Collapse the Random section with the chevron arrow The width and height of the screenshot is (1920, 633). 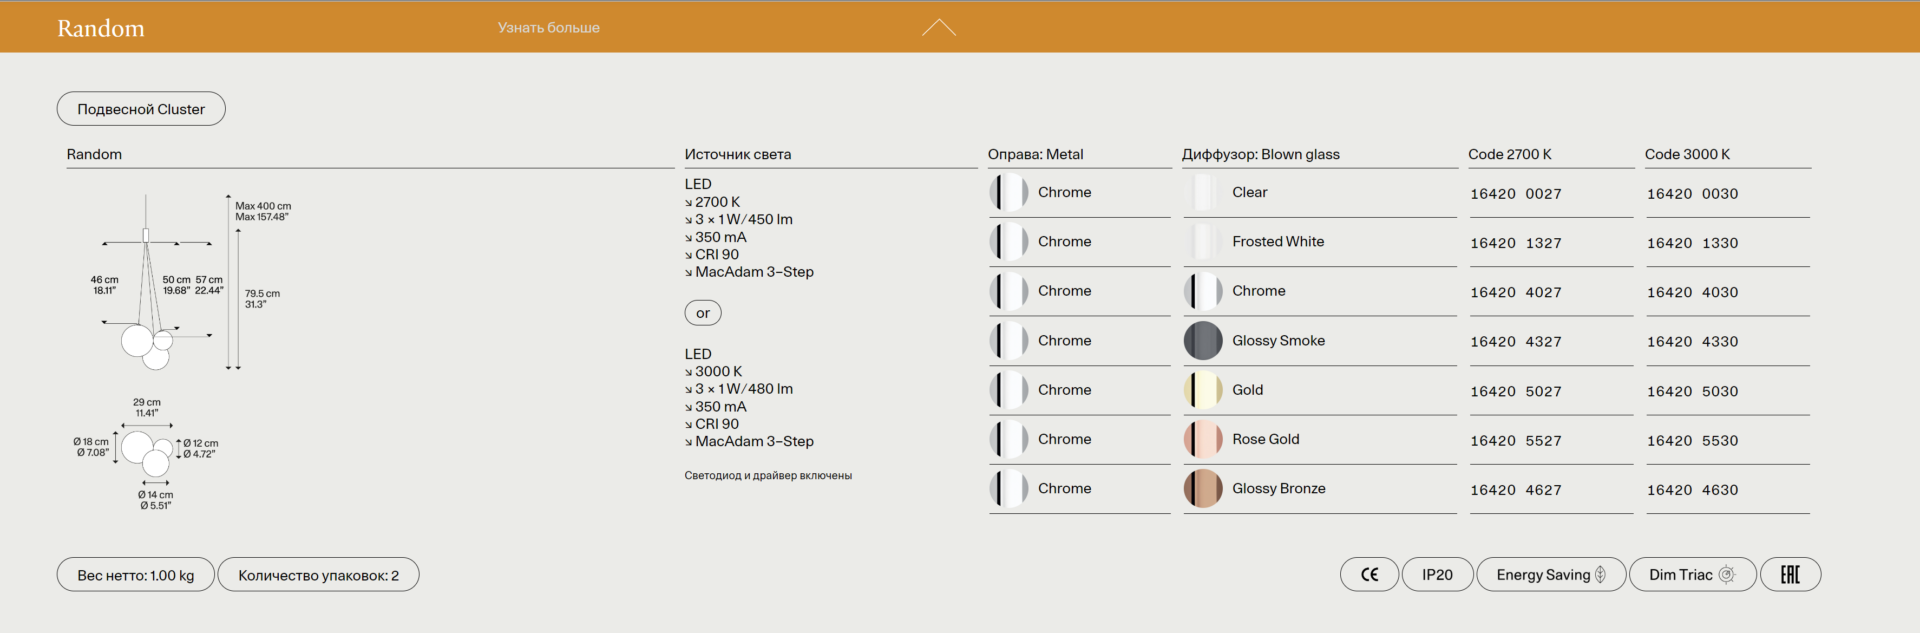click(938, 28)
